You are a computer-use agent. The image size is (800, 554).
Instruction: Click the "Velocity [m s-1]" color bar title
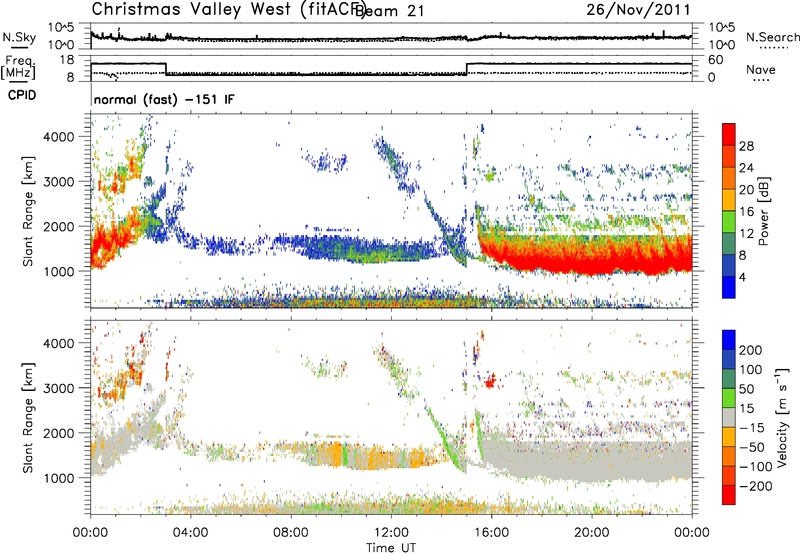(x=782, y=417)
